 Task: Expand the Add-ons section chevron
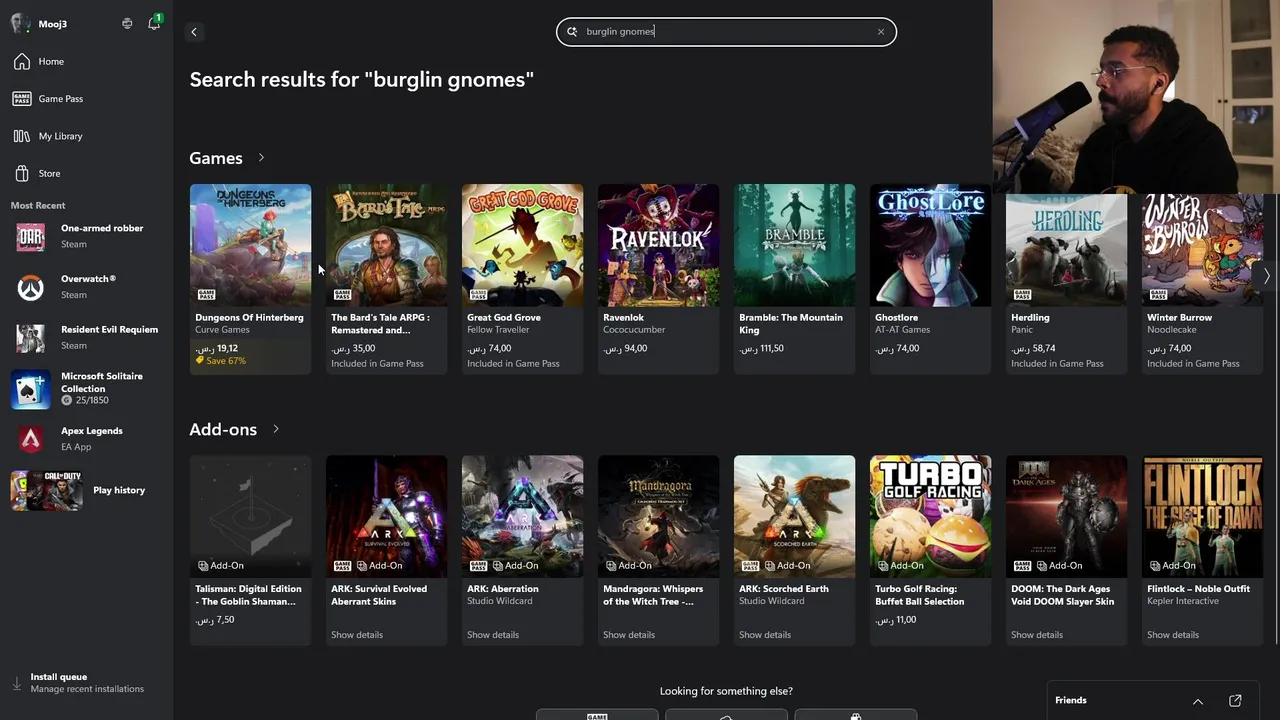tap(276, 429)
